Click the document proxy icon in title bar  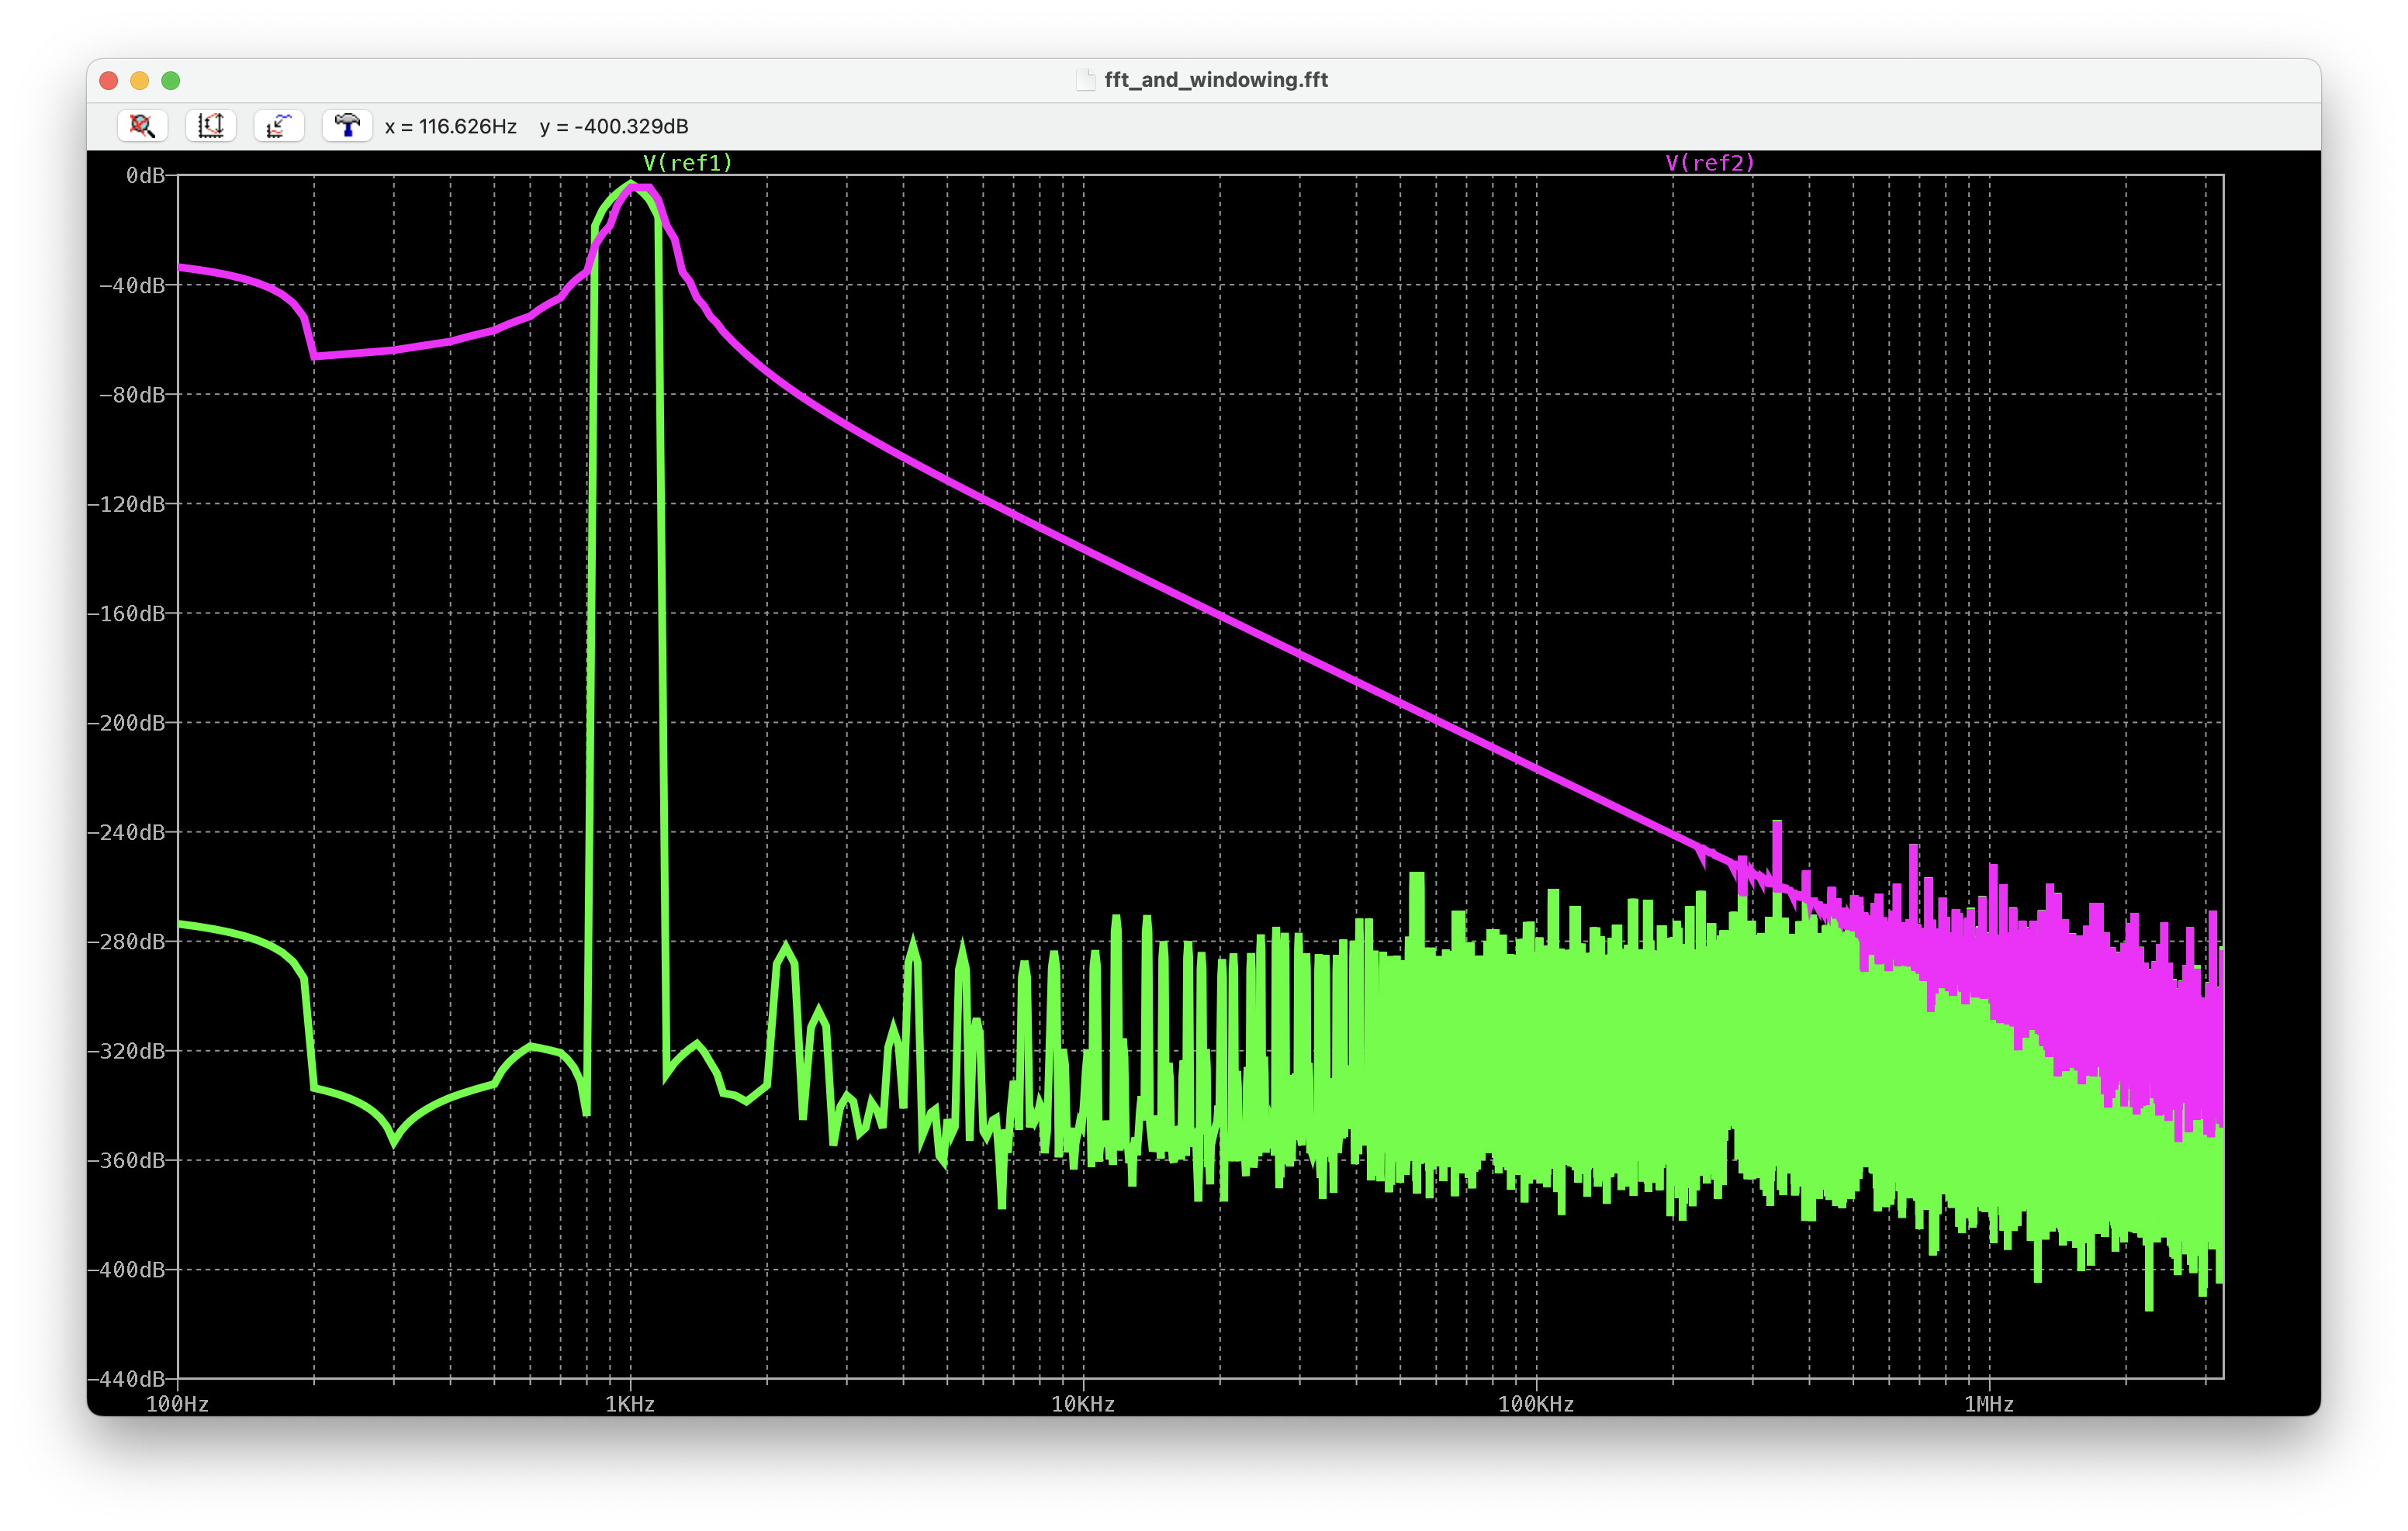click(x=1085, y=80)
